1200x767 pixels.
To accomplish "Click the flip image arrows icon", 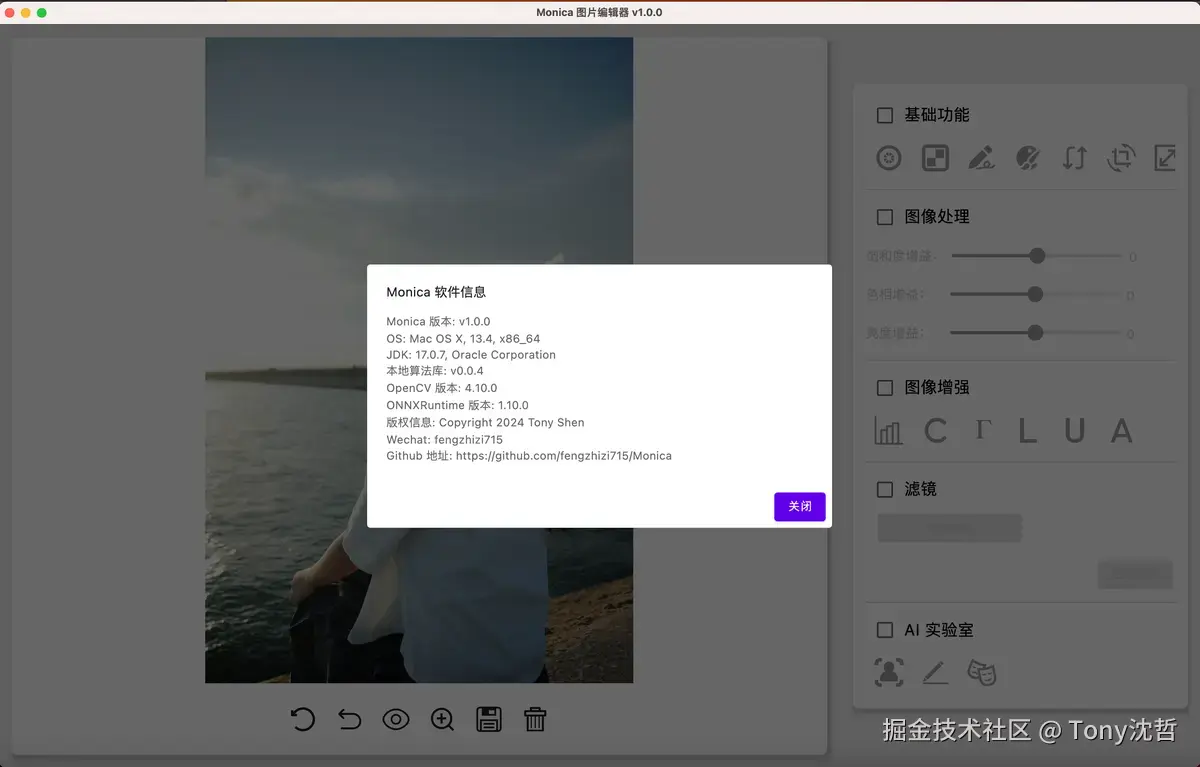I will pyautogui.click(x=1074, y=158).
